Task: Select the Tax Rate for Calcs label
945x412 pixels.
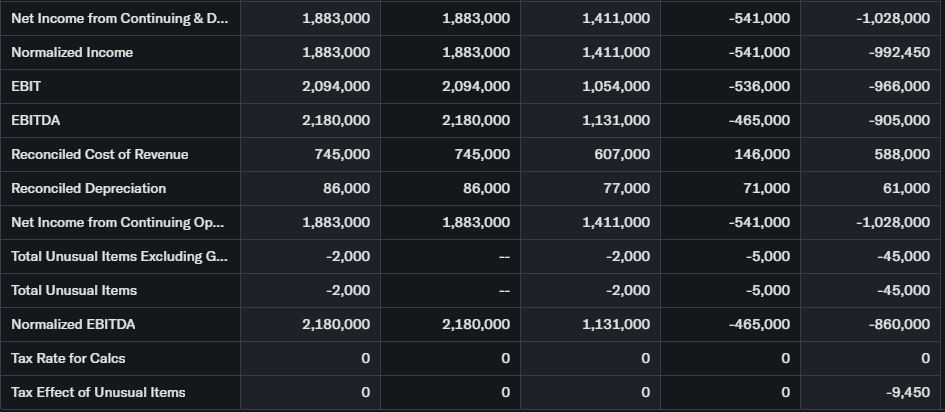Action: click(68, 358)
